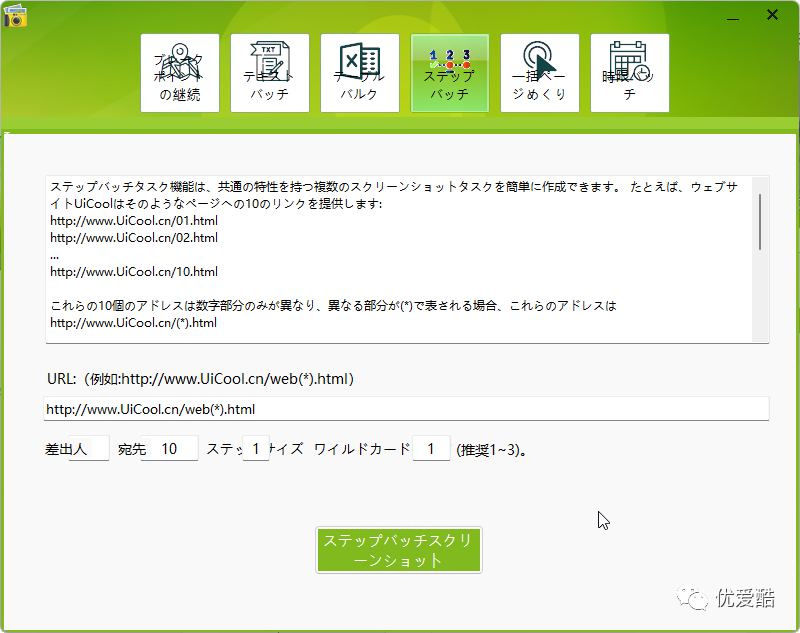
Task: Click the description box scrollbar thumb
Action: coord(760,222)
